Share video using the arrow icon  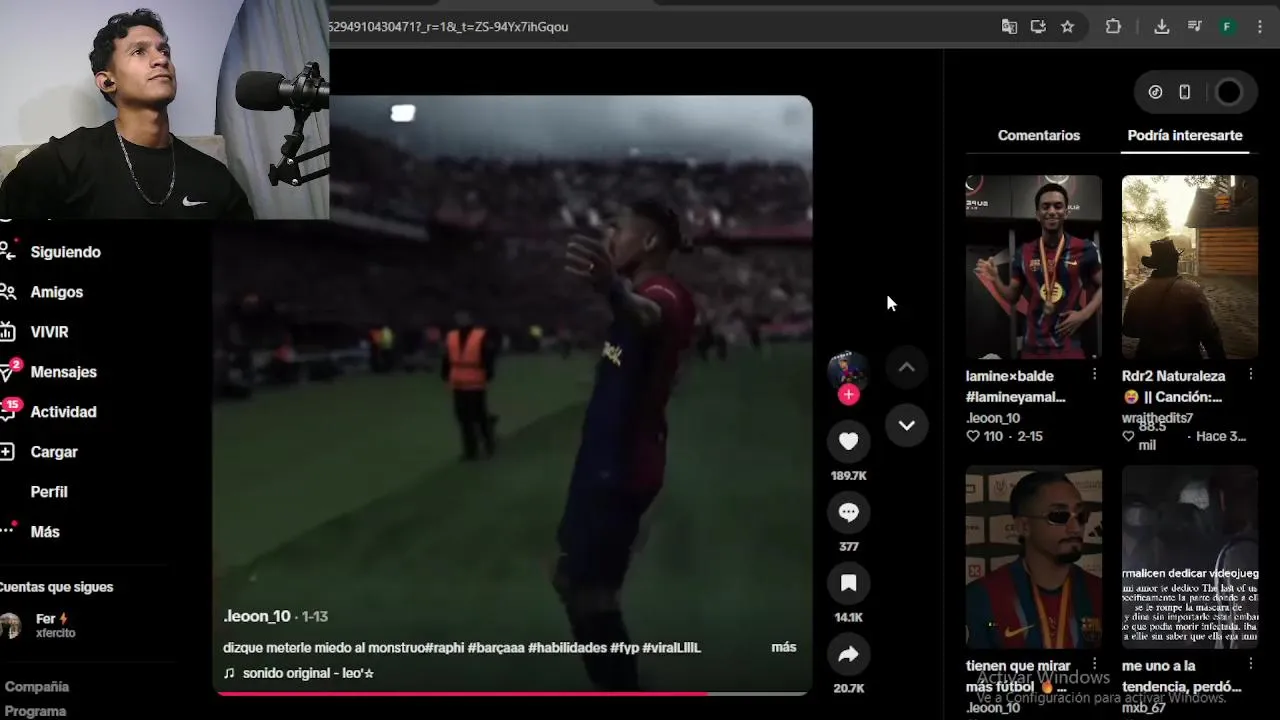click(x=848, y=654)
